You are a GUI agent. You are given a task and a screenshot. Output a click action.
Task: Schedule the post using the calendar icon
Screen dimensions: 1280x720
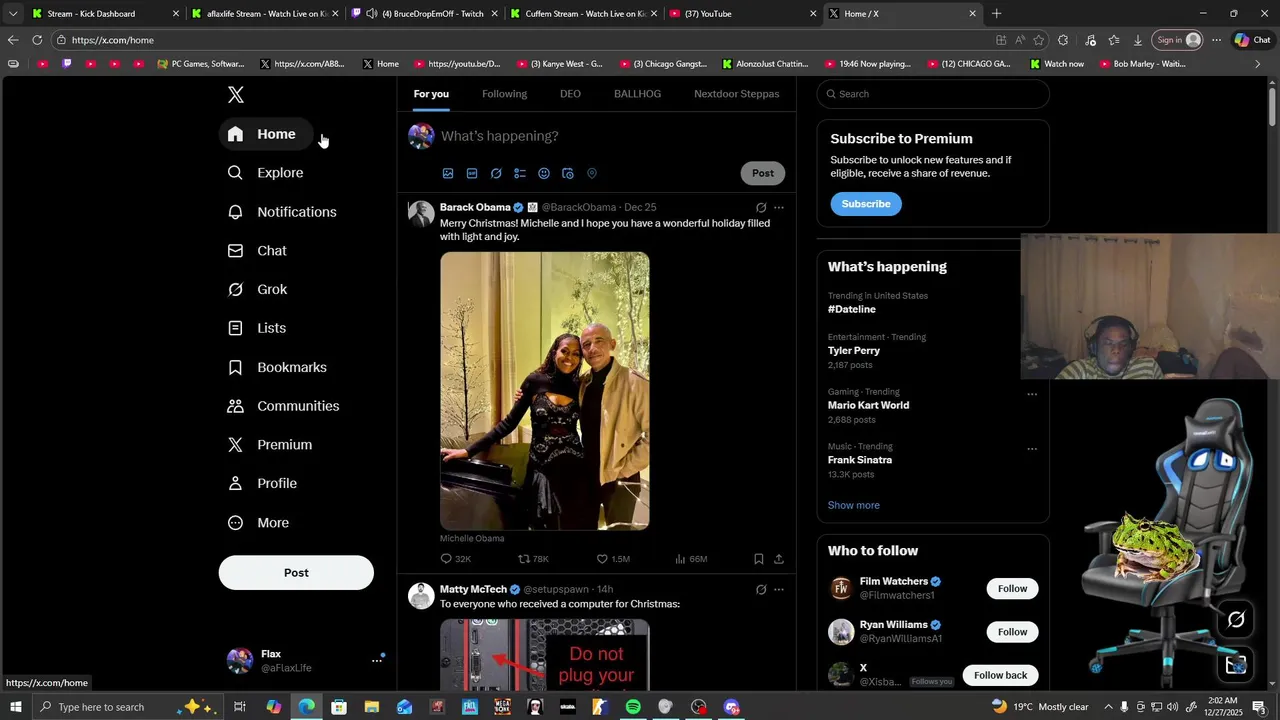568,173
